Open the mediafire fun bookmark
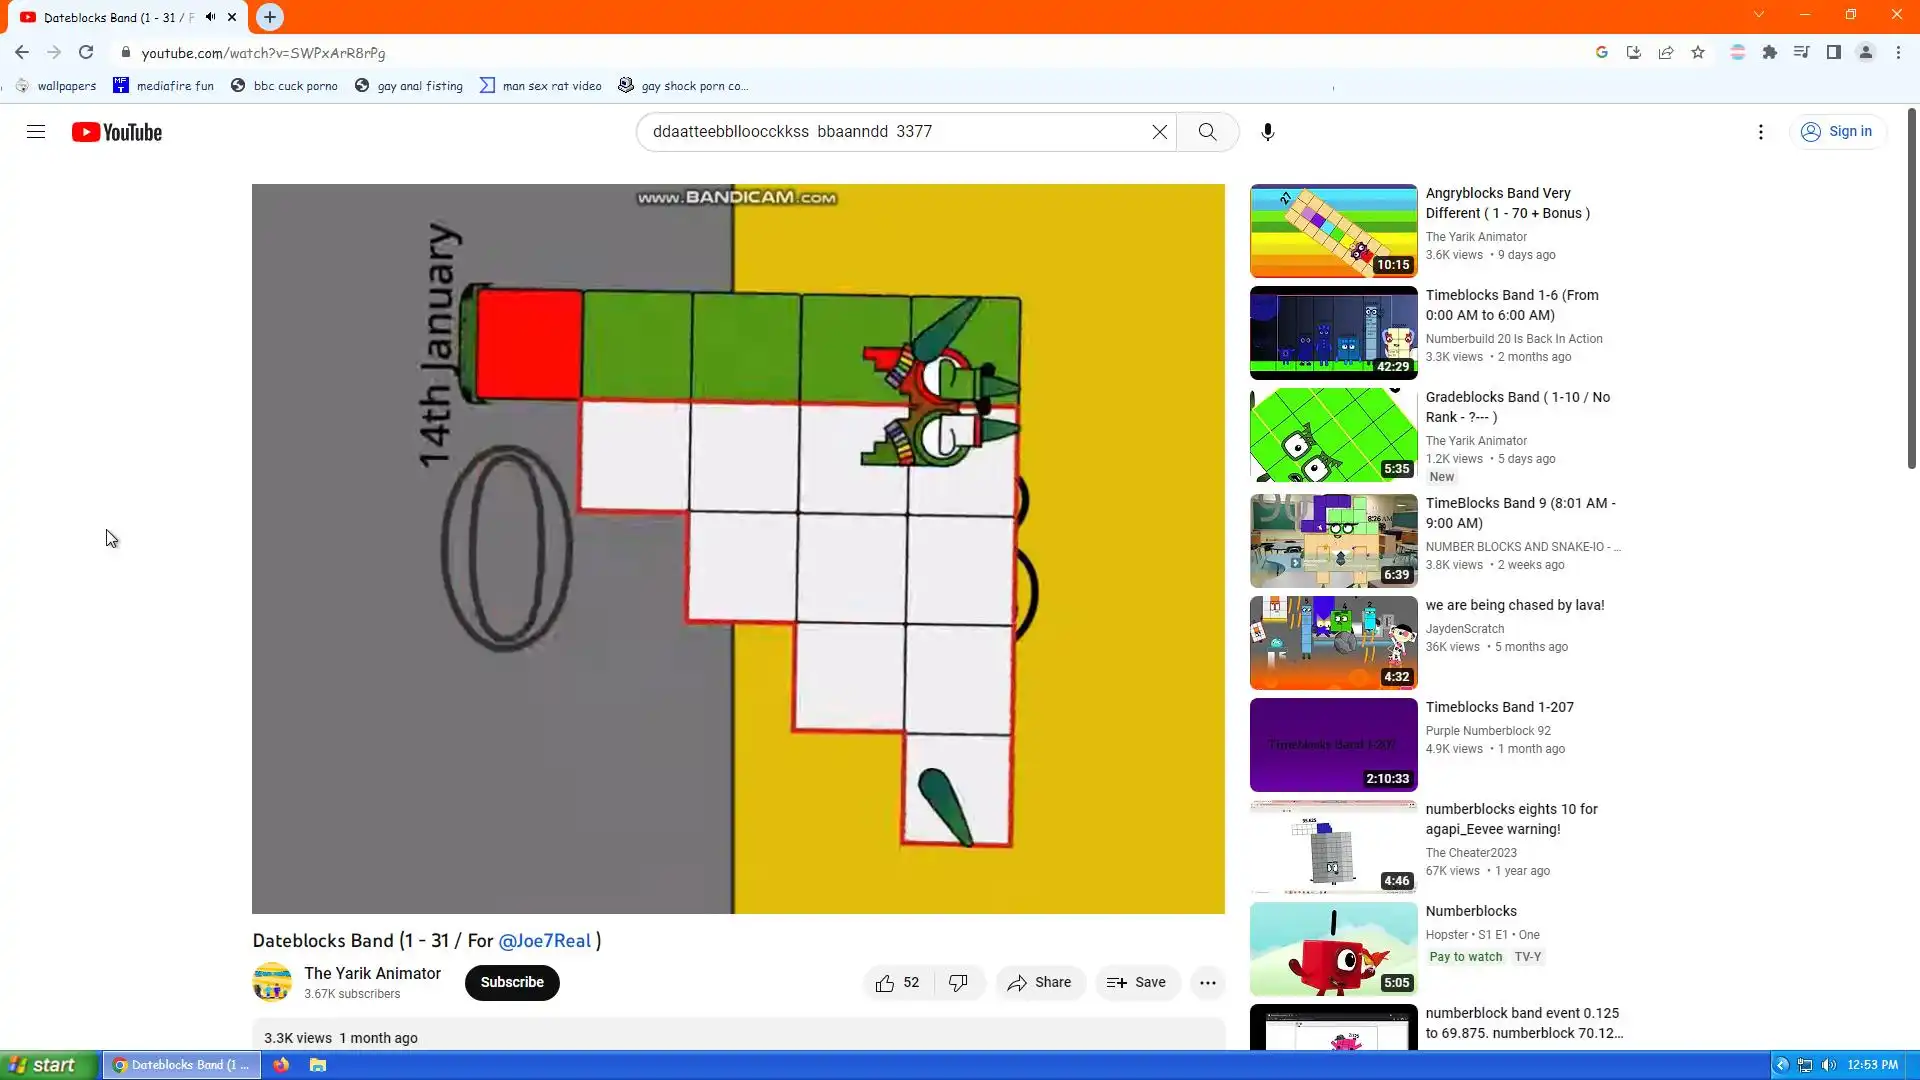This screenshot has height=1080, width=1920. 163,86
